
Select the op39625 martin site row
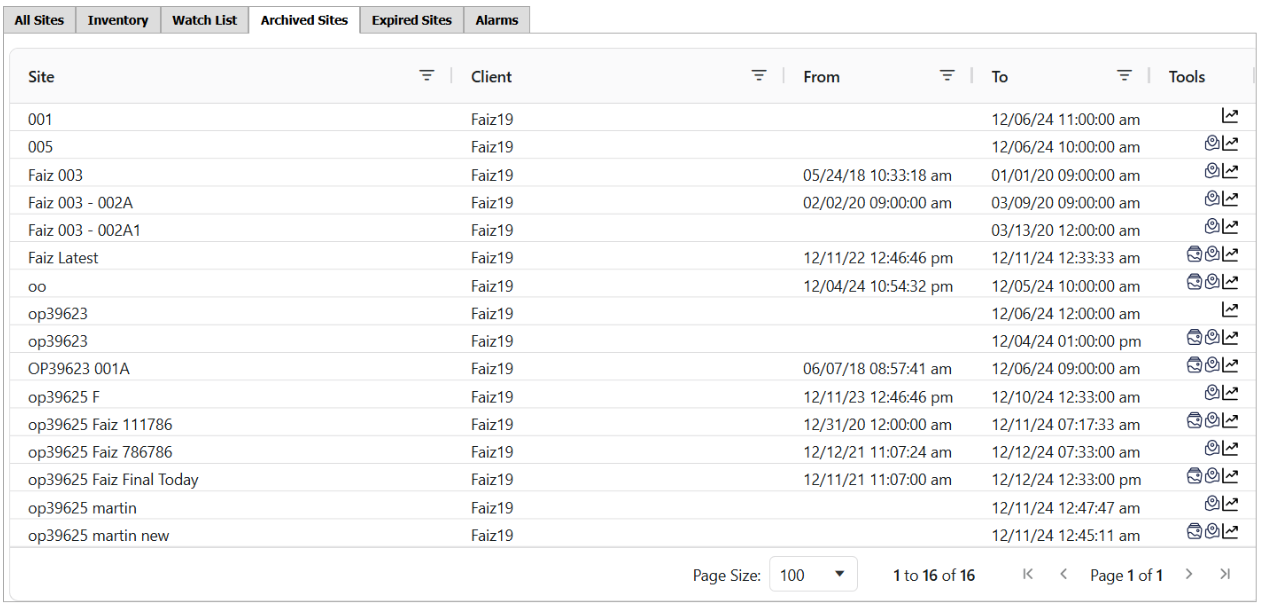click(82, 508)
